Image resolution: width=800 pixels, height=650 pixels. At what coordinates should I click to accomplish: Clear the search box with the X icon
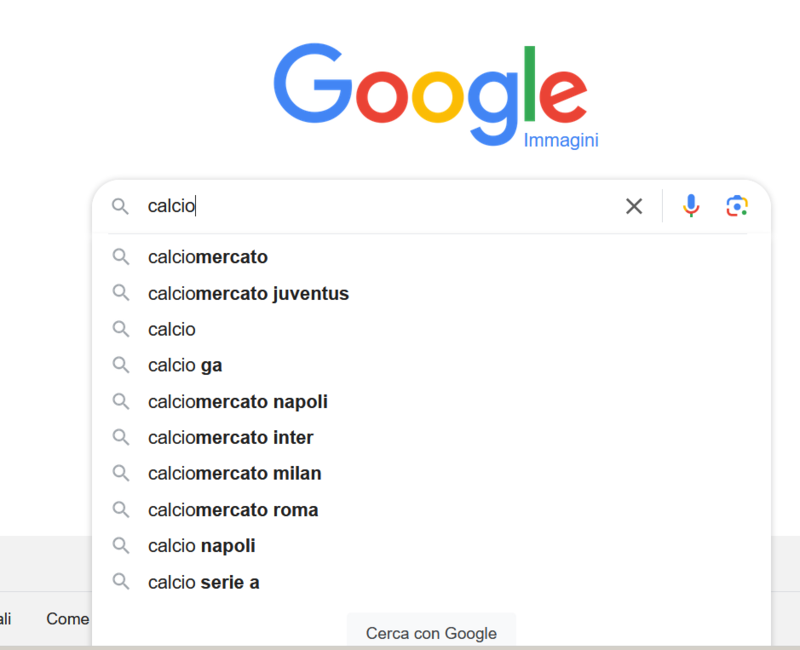click(x=634, y=206)
